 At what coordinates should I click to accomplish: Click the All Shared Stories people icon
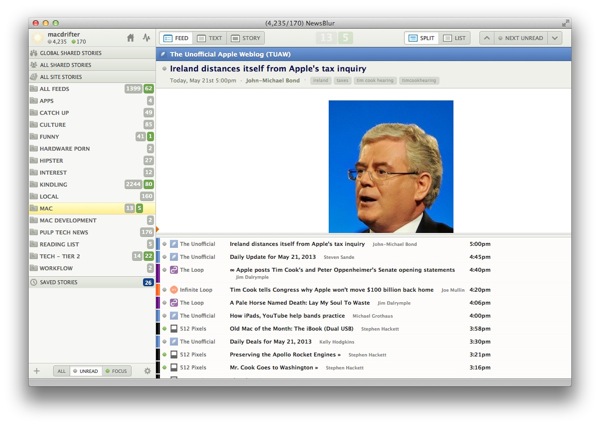pyautogui.click(x=34, y=65)
